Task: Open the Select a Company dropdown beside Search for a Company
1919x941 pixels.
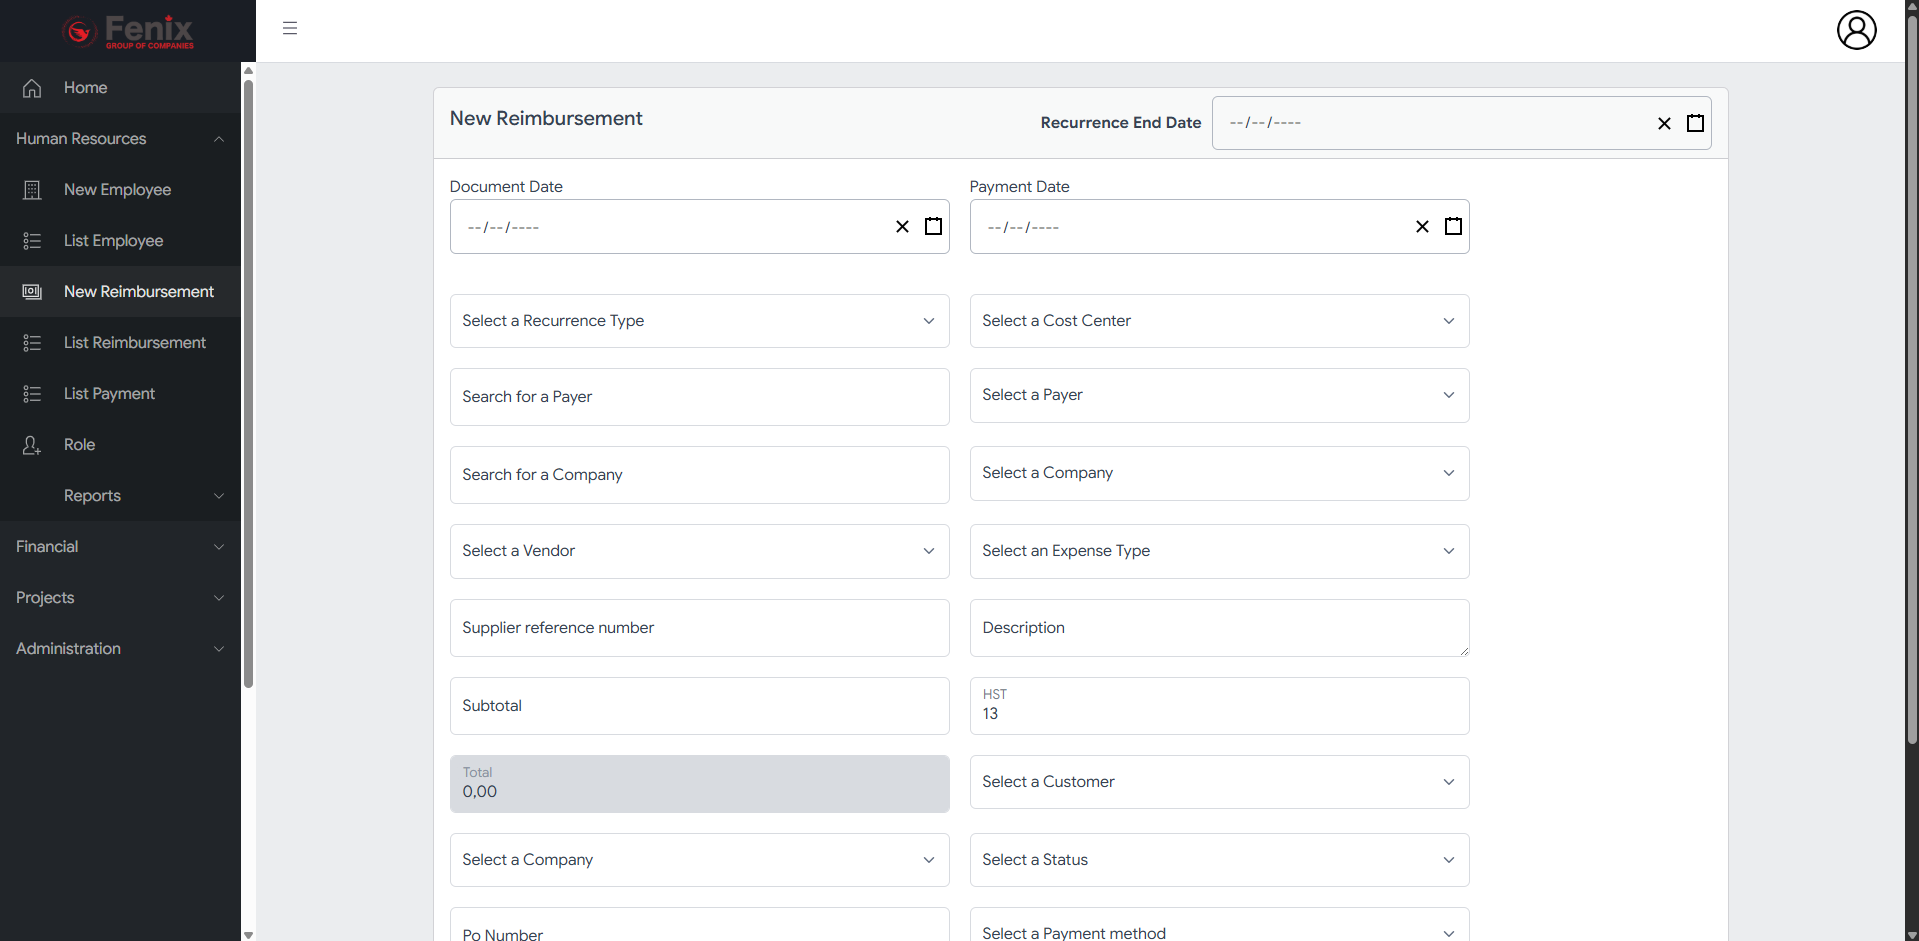Action: click(x=1219, y=473)
